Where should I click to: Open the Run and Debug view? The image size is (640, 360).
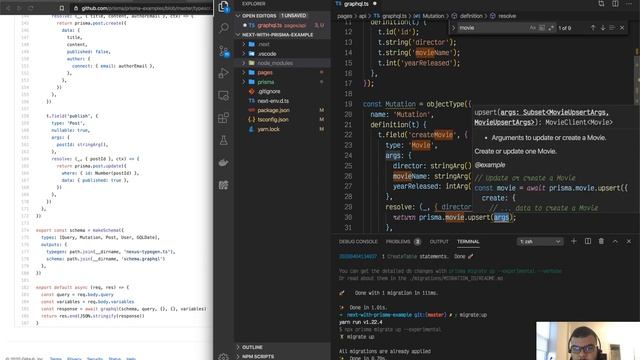[x=224, y=73]
